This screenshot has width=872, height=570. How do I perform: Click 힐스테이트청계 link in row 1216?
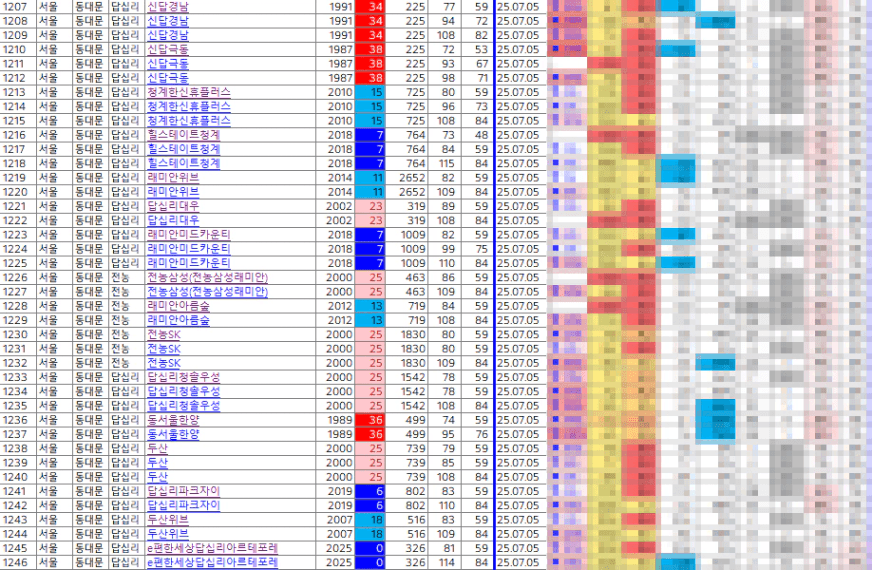(x=184, y=135)
